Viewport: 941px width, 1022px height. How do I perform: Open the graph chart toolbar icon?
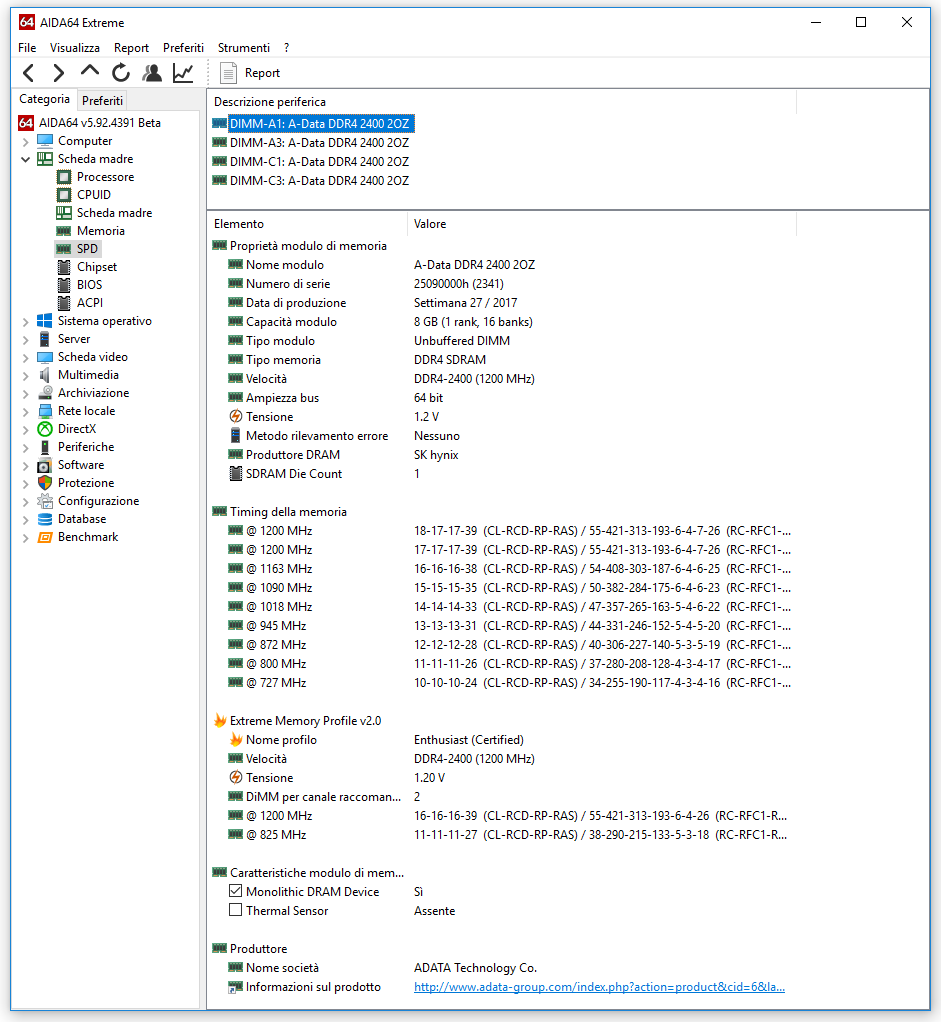coord(183,72)
